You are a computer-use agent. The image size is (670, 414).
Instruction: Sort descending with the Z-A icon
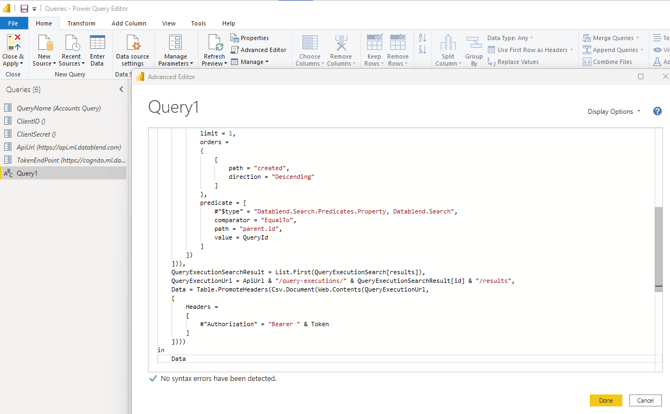tap(422, 50)
